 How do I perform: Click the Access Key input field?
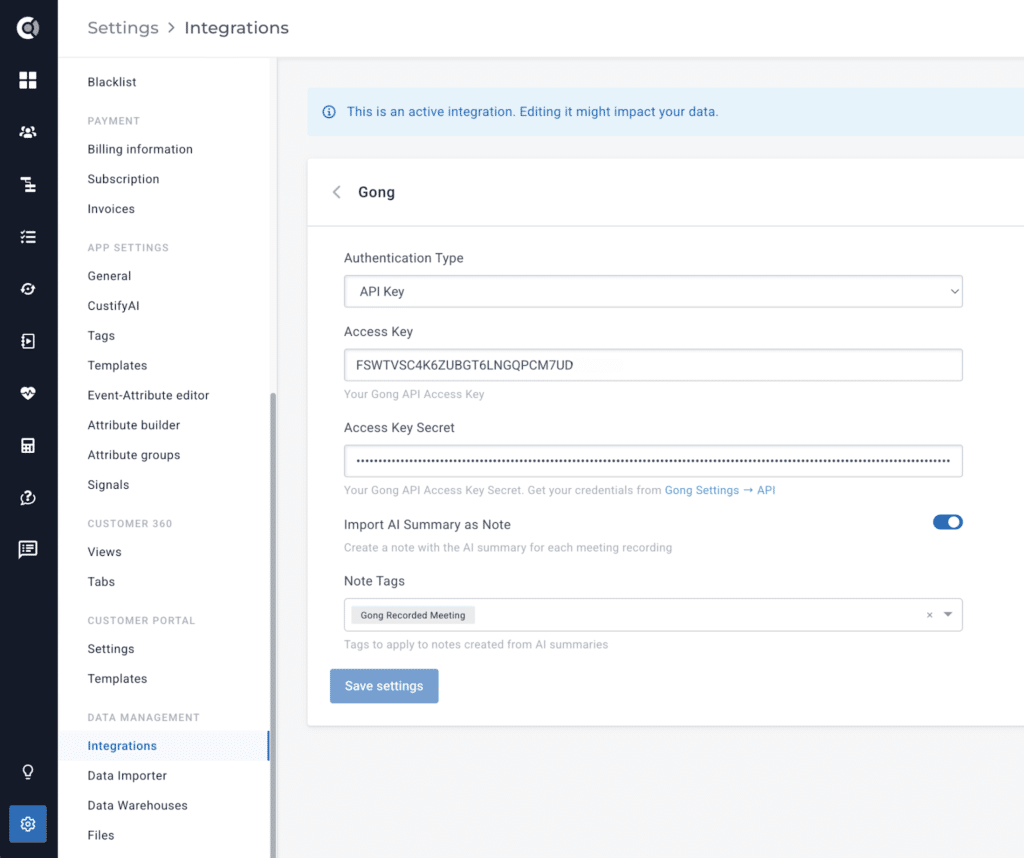pyautogui.click(x=653, y=365)
